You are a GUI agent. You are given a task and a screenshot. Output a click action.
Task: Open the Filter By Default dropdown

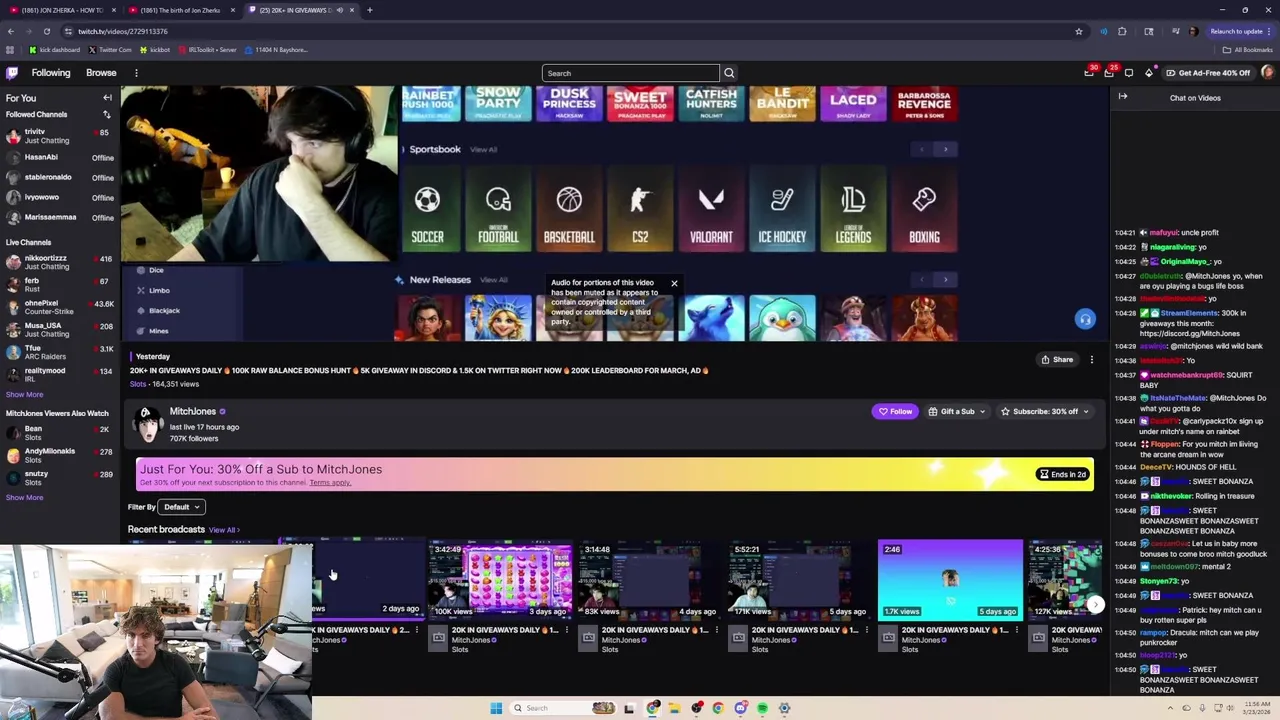pos(181,507)
